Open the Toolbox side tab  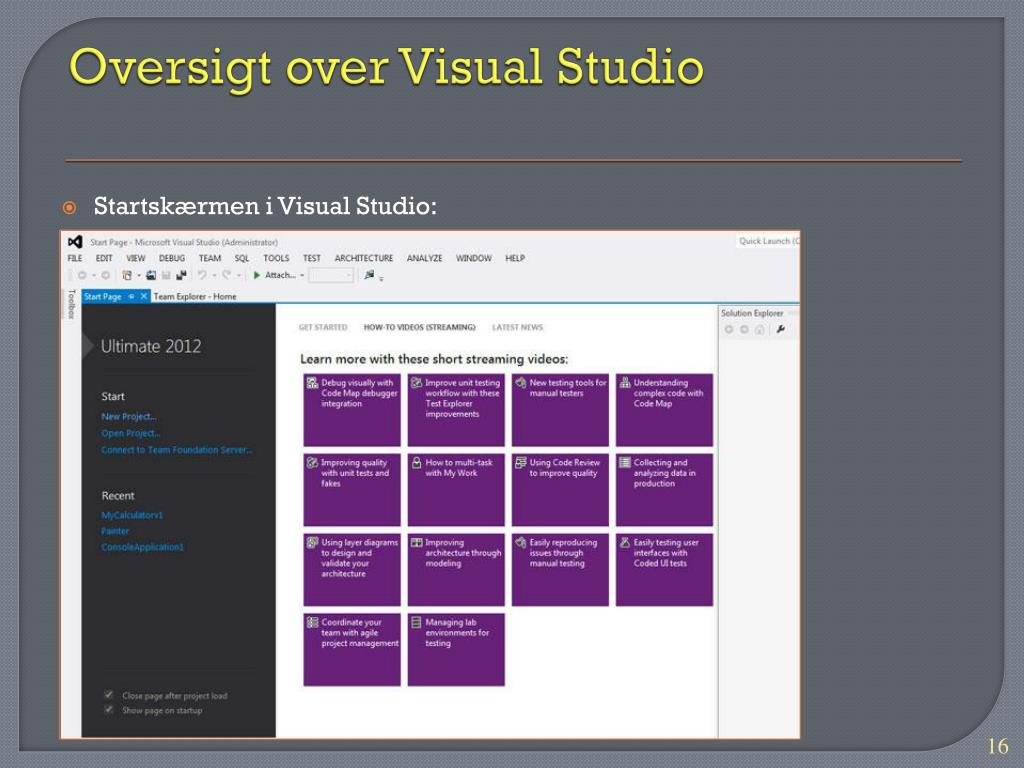(x=71, y=304)
